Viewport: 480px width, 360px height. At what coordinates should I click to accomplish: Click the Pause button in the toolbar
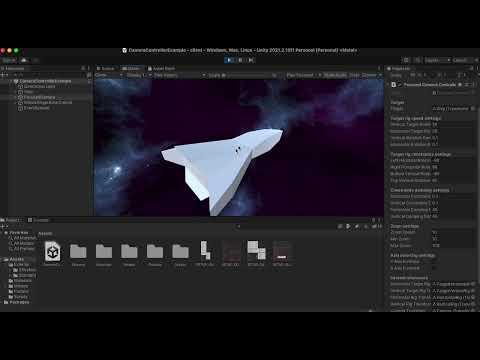(x=240, y=60)
